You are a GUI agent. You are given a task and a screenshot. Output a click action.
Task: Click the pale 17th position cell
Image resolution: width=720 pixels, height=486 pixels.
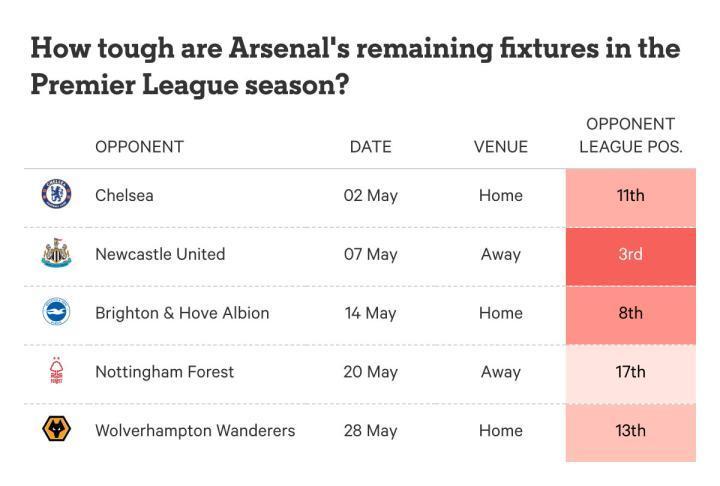point(630,373)
